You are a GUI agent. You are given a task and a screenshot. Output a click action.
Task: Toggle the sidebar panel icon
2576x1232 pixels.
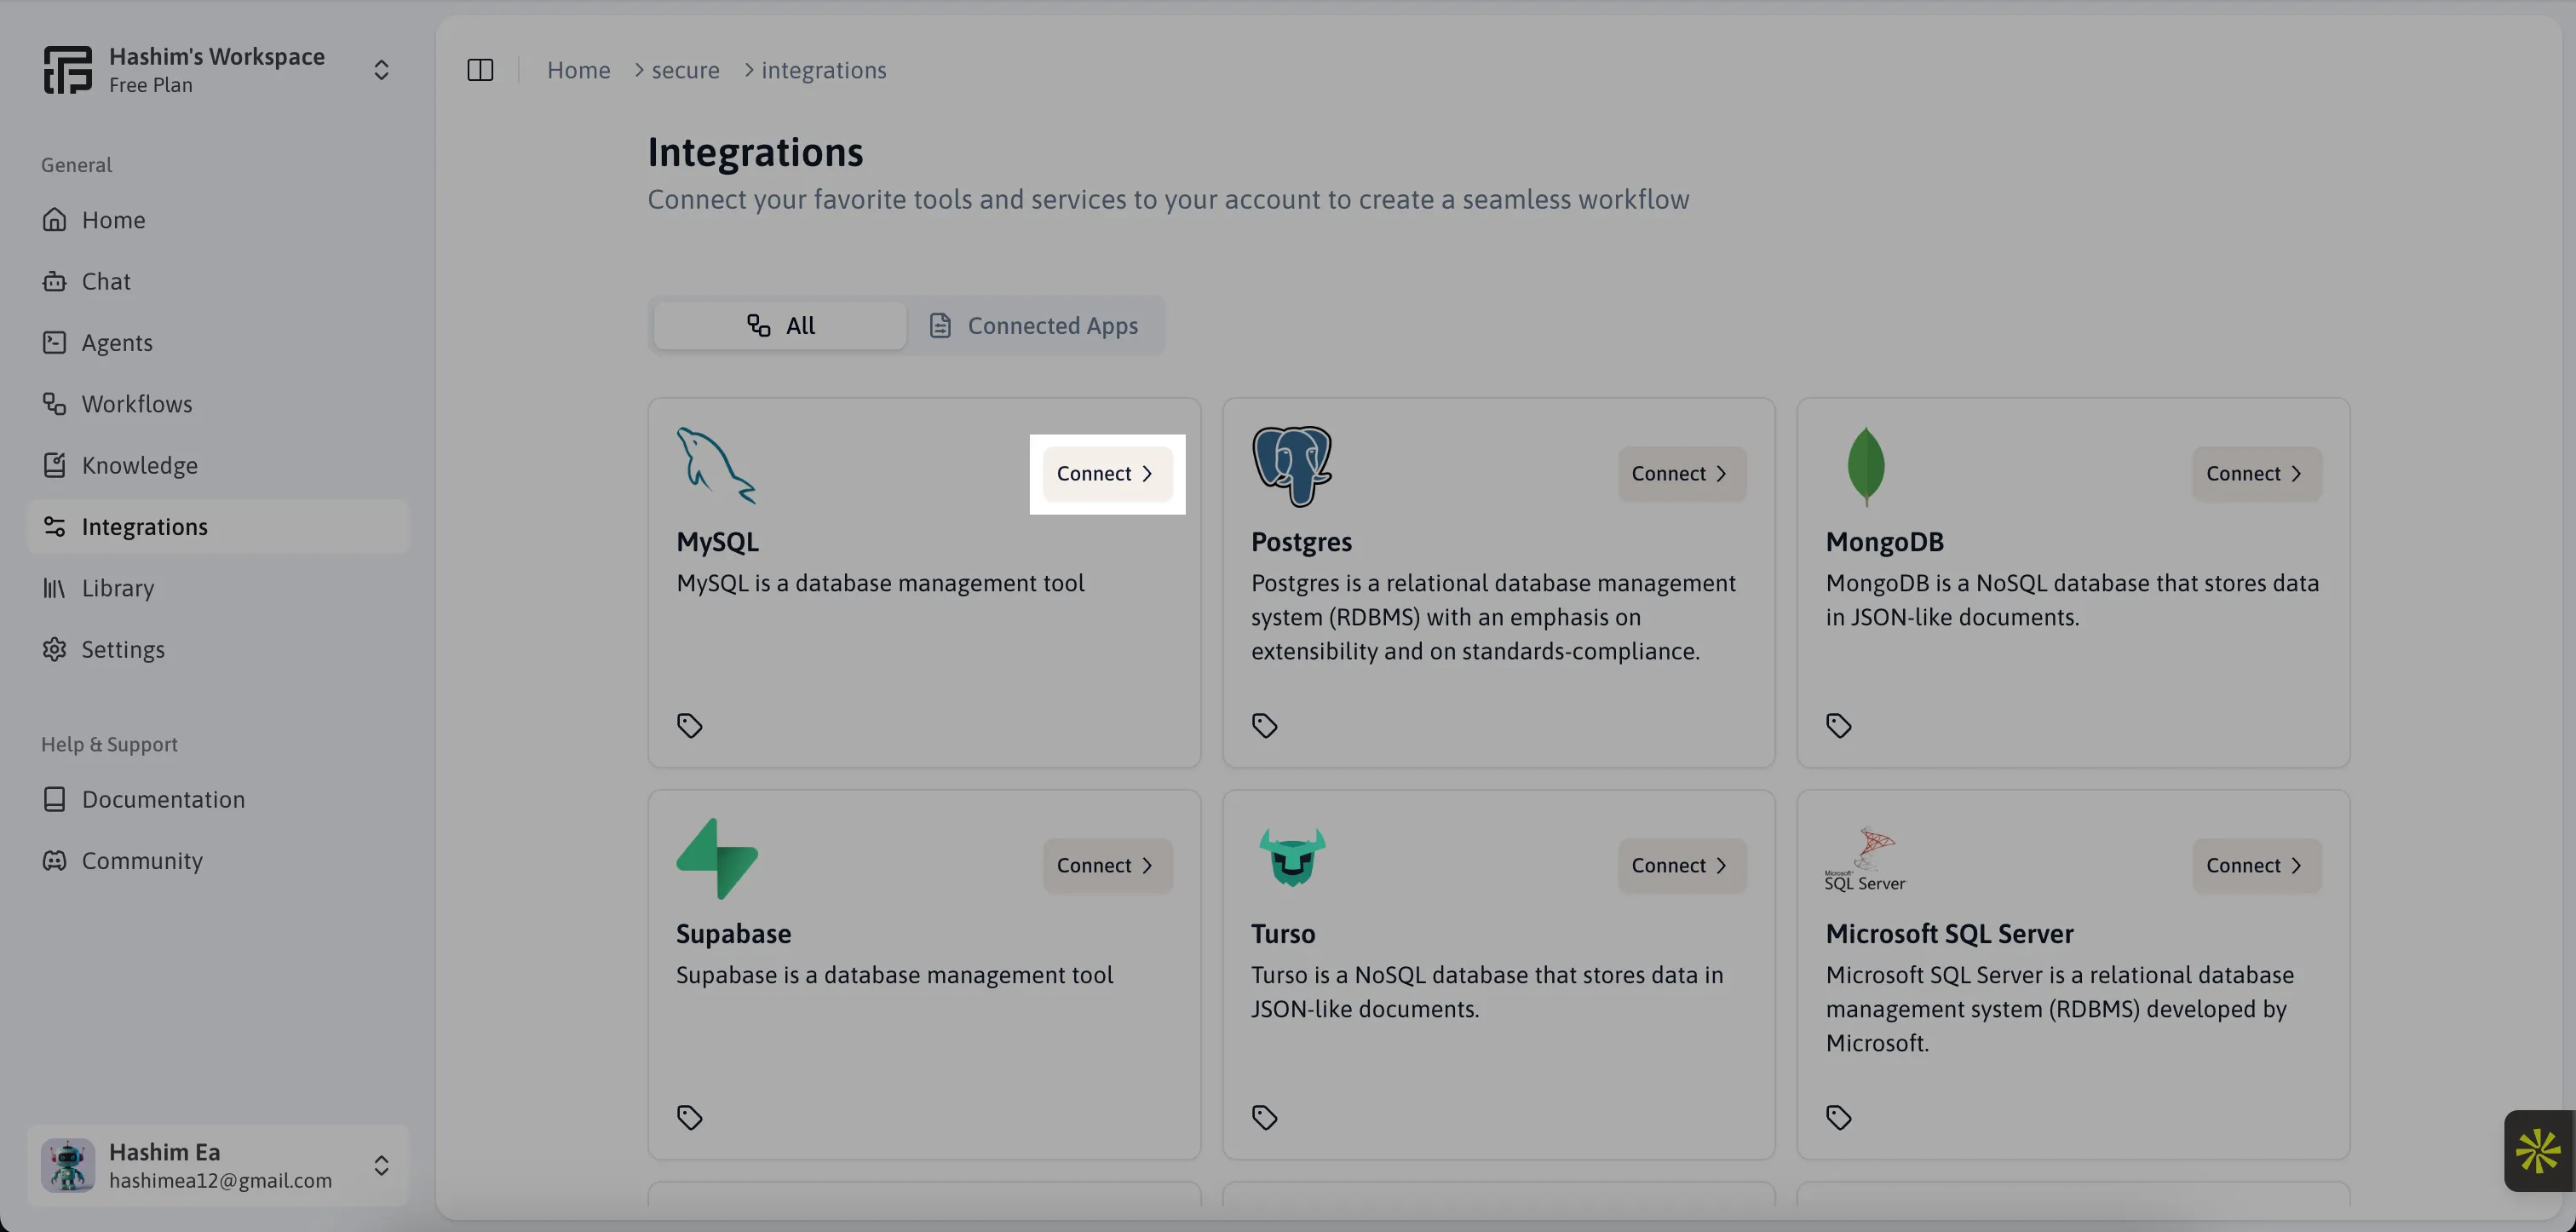tap(480, 70)
